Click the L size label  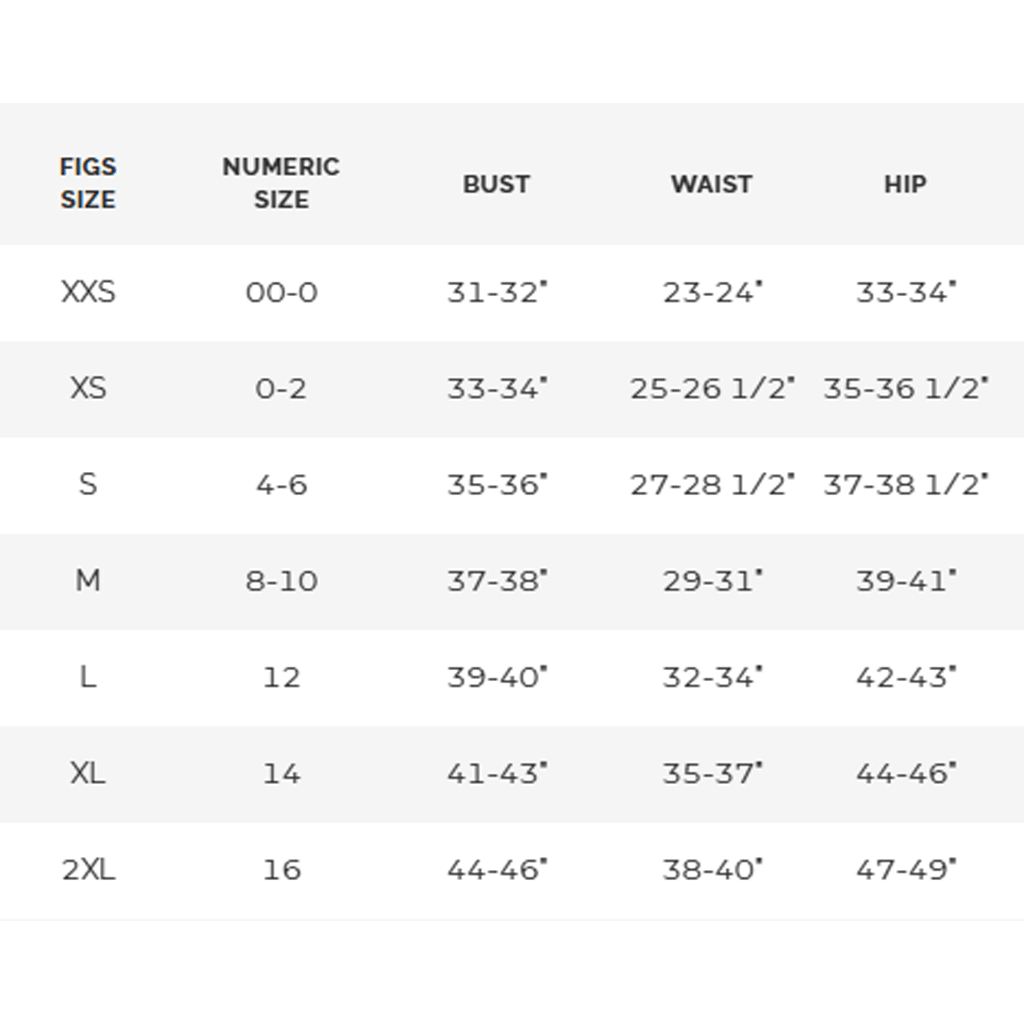88,677
